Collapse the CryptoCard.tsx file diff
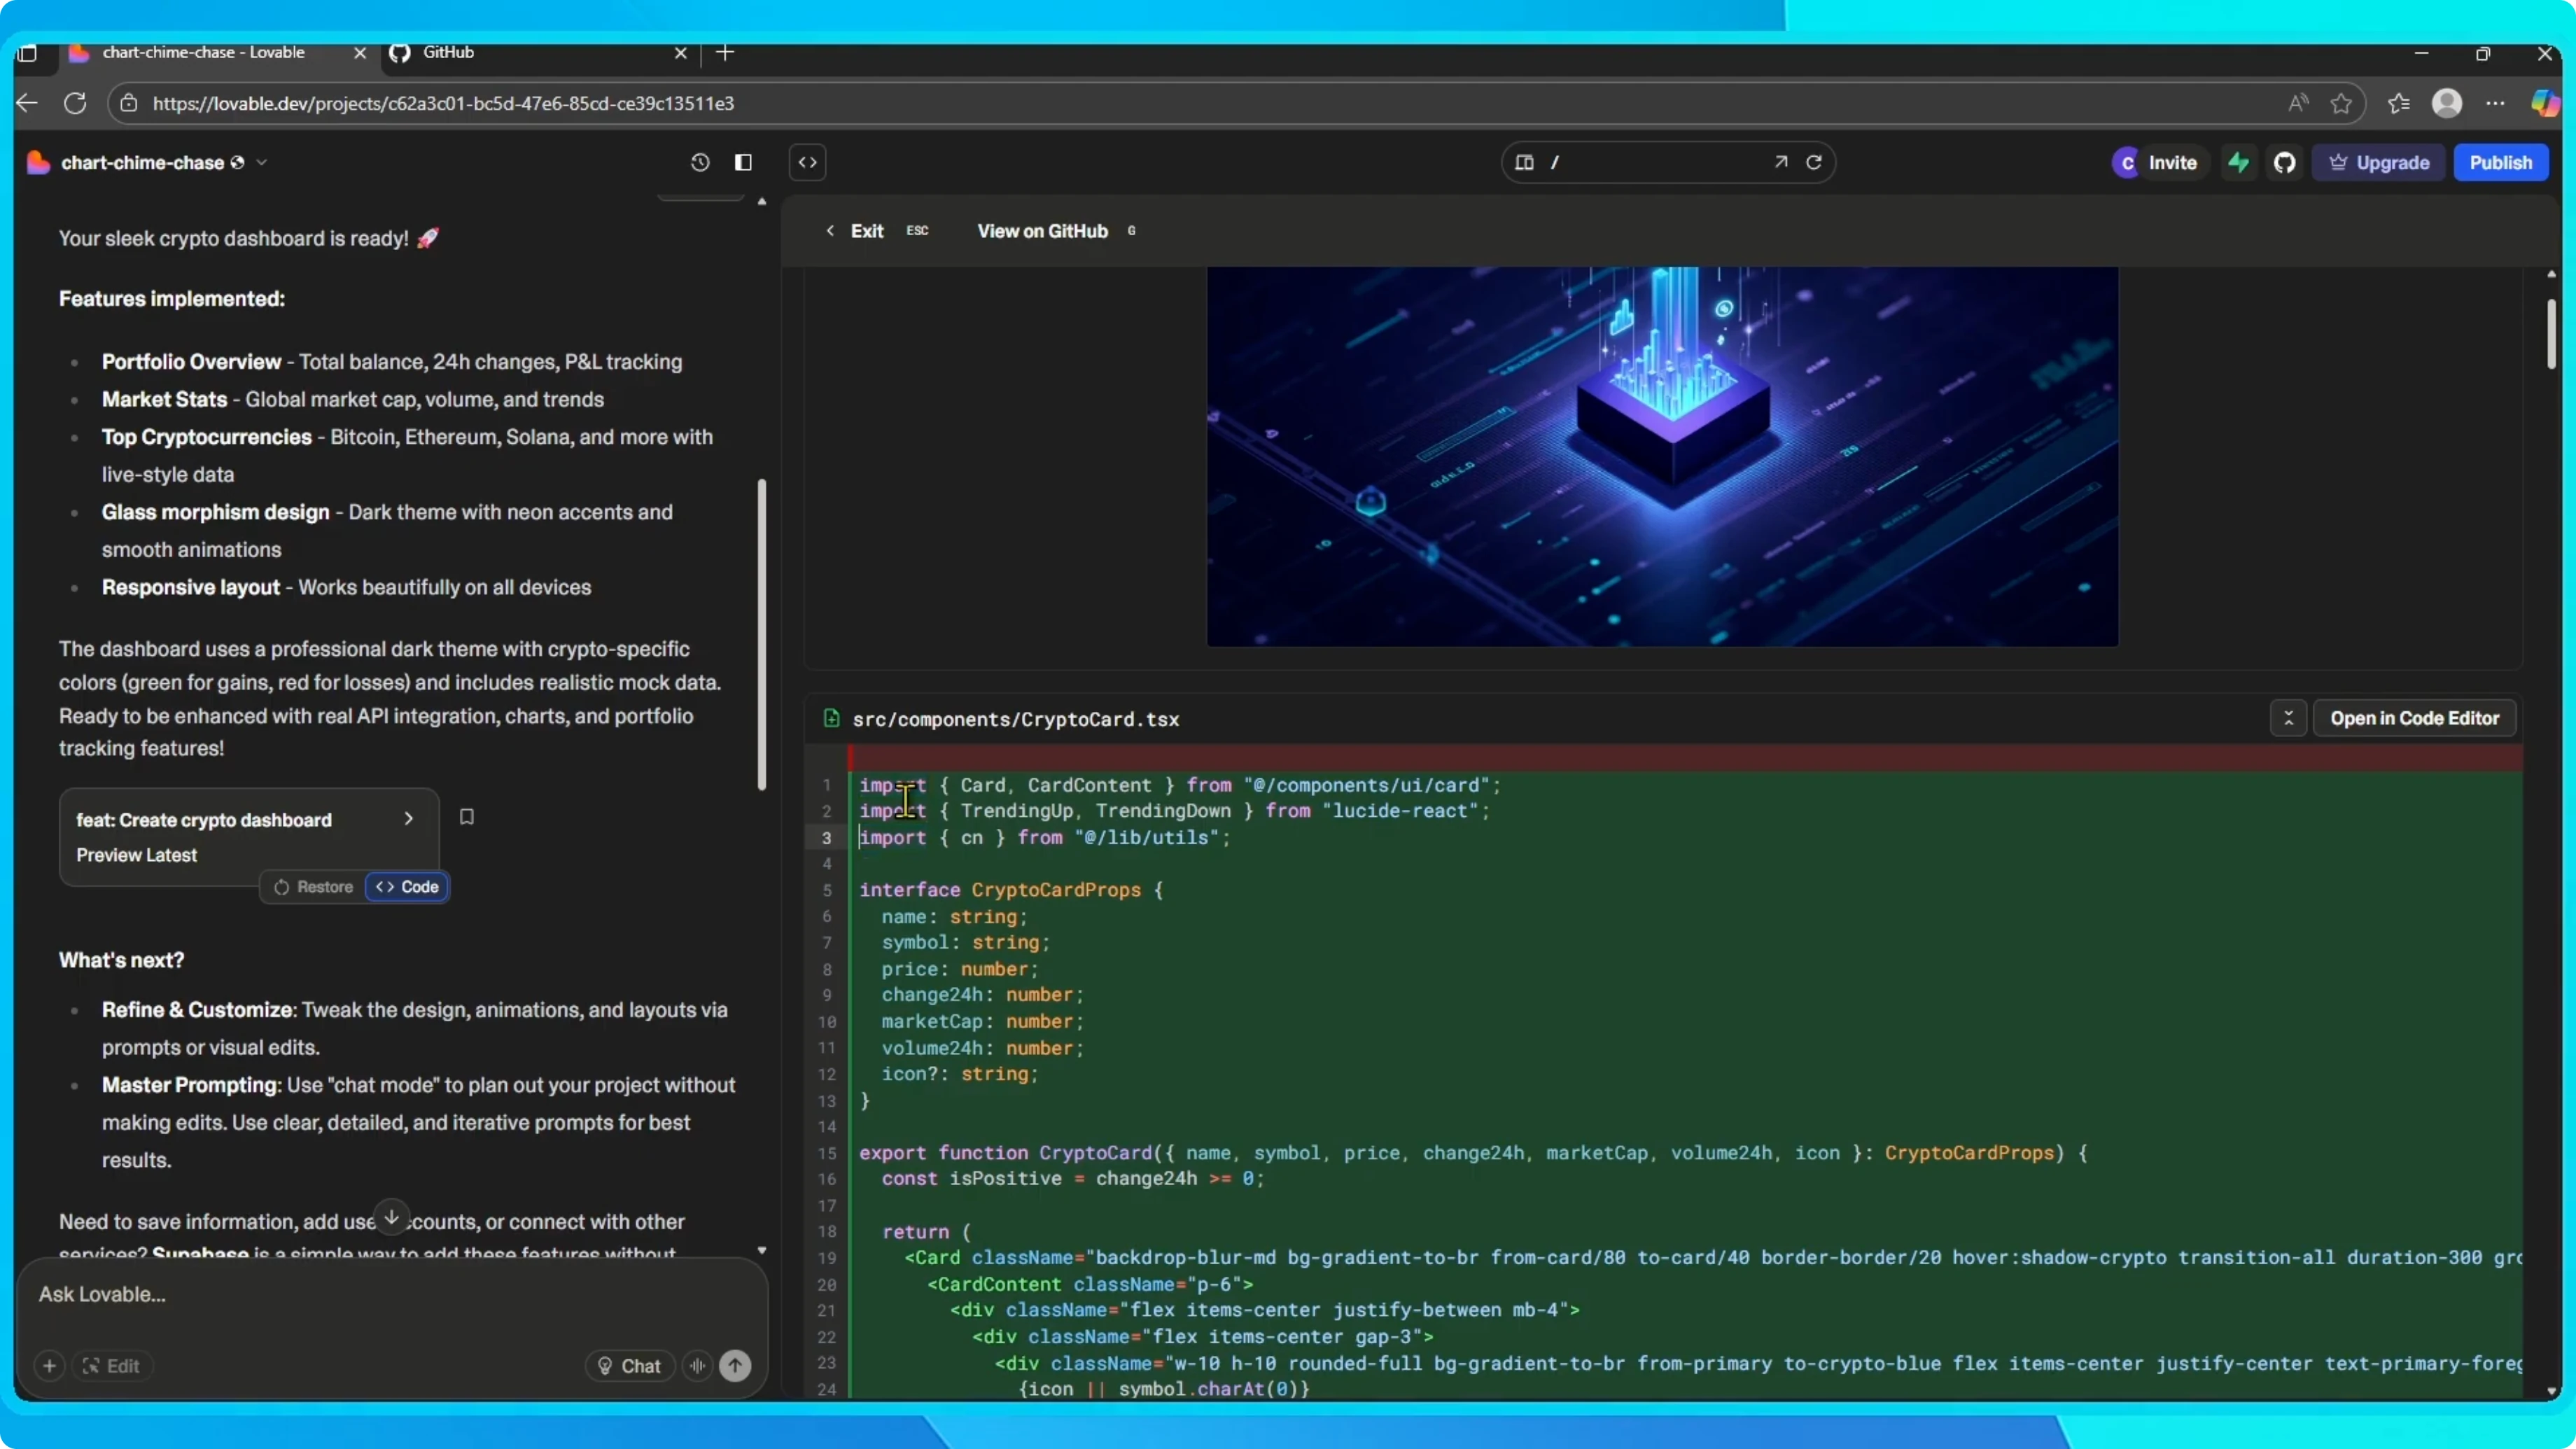The height and width of the screenshot is (1449, 2576). [x=2288, y=718]
